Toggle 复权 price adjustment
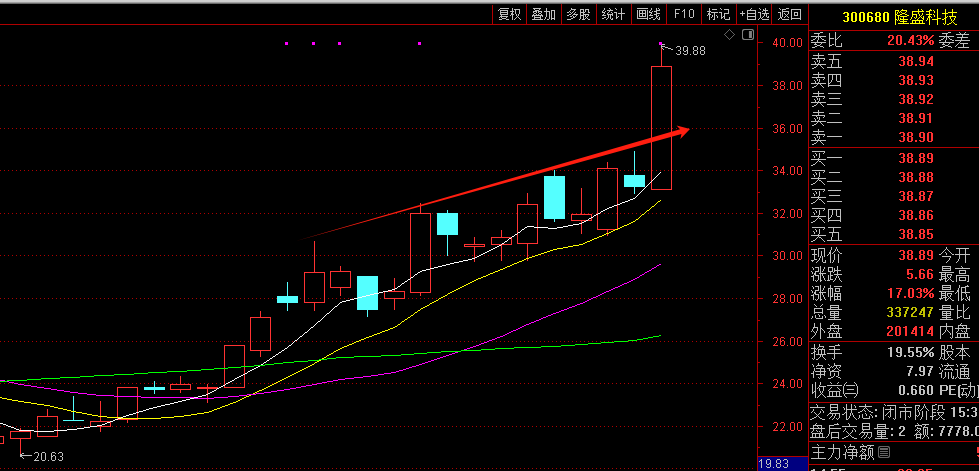979x471 pixels. 509,14
